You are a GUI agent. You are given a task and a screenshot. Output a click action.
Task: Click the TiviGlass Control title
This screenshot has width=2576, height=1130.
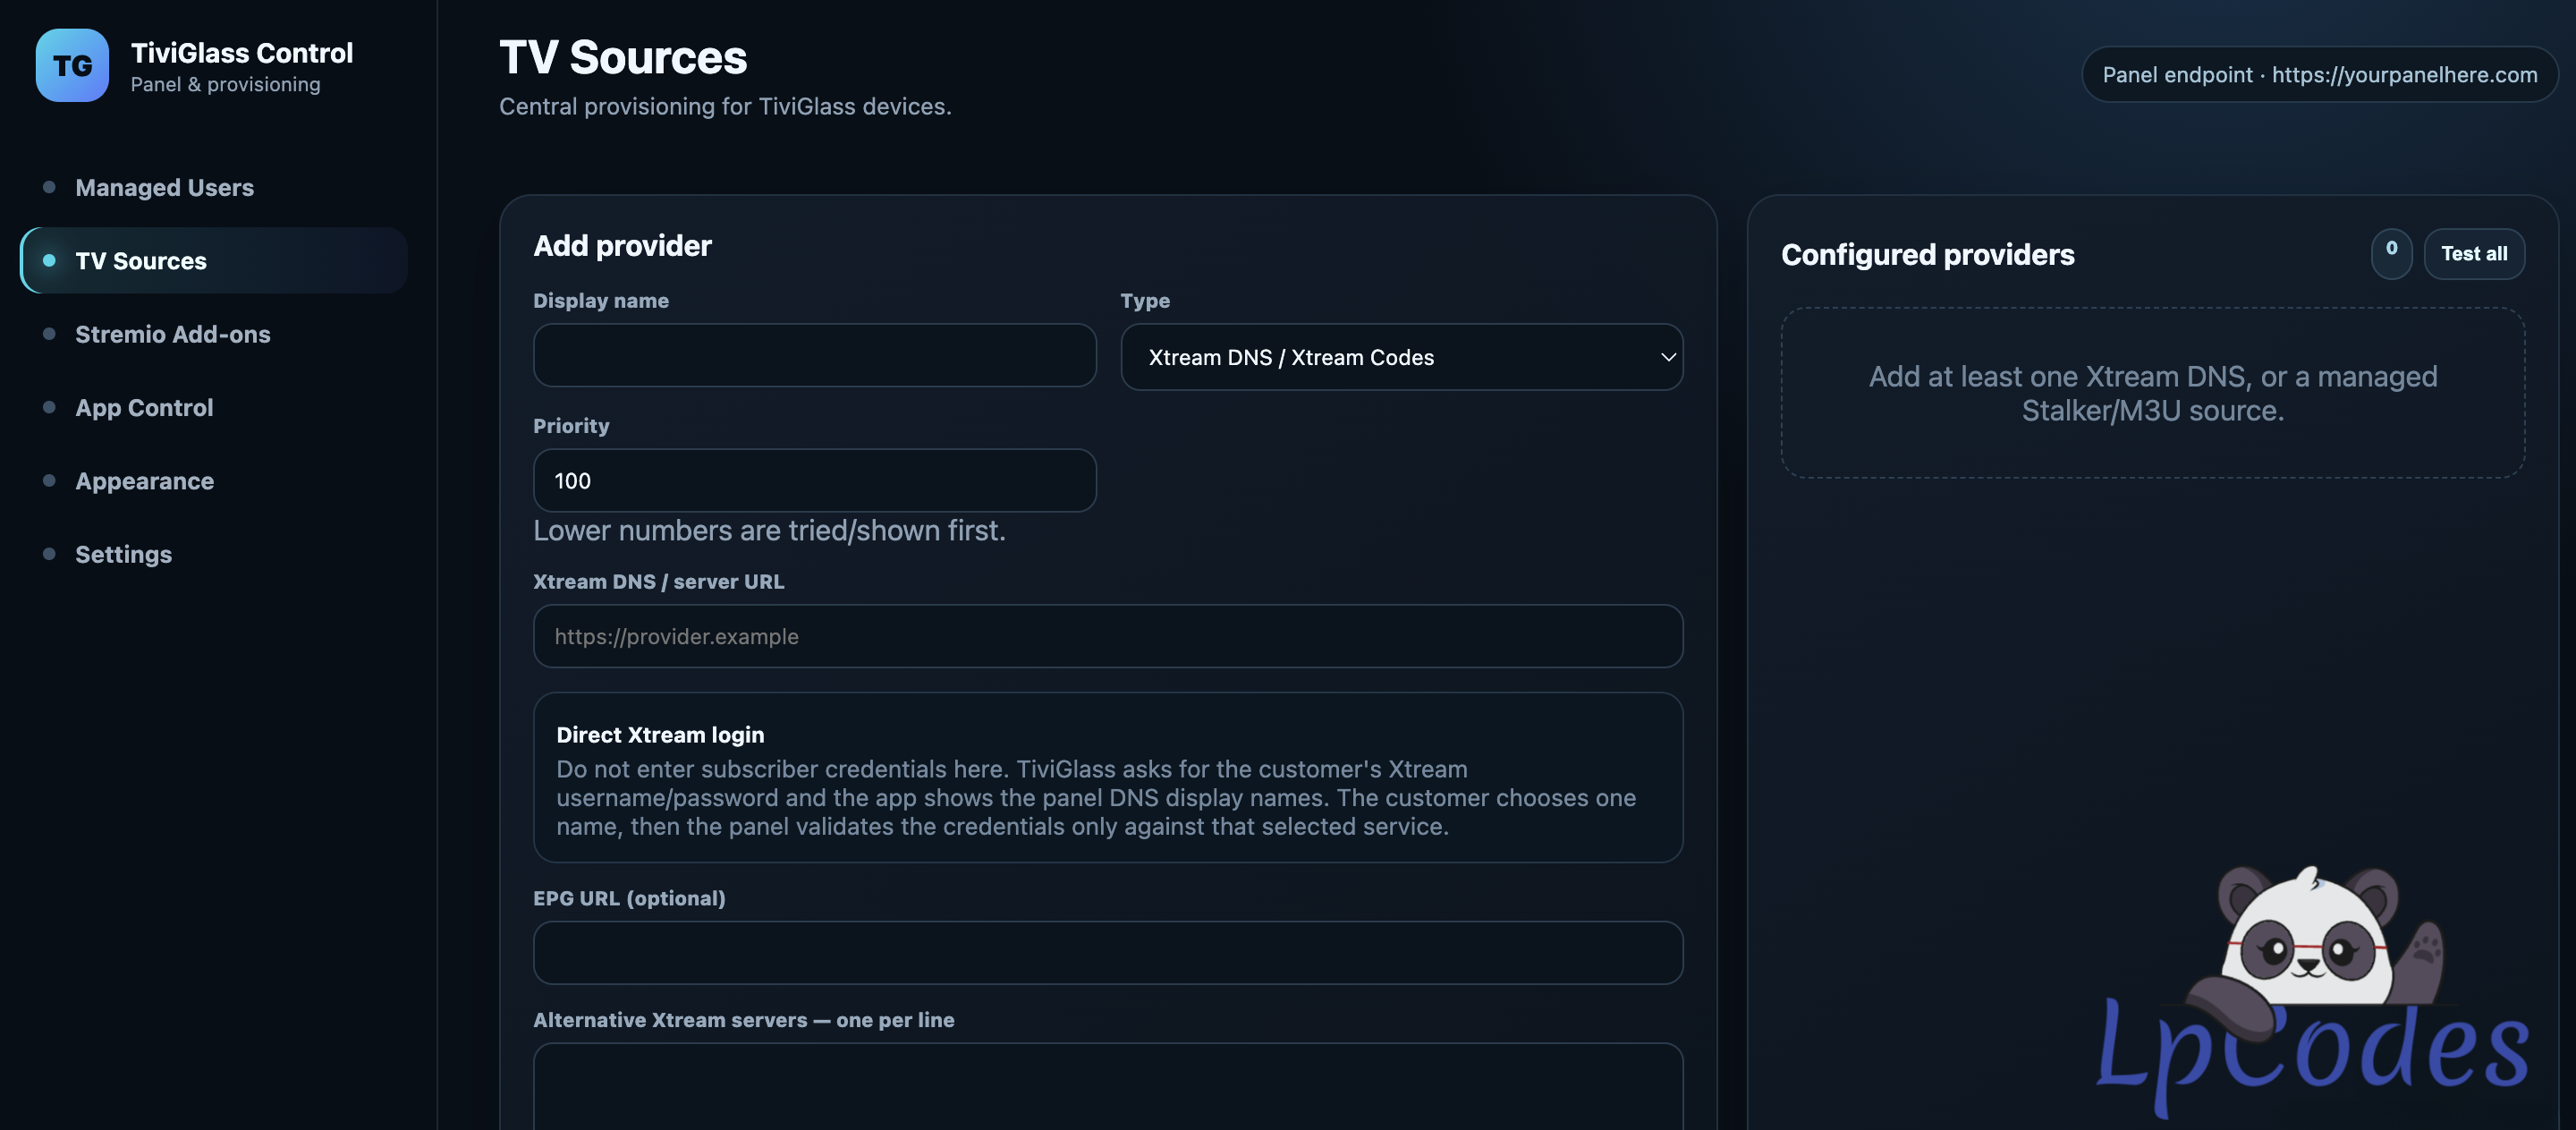242,52
